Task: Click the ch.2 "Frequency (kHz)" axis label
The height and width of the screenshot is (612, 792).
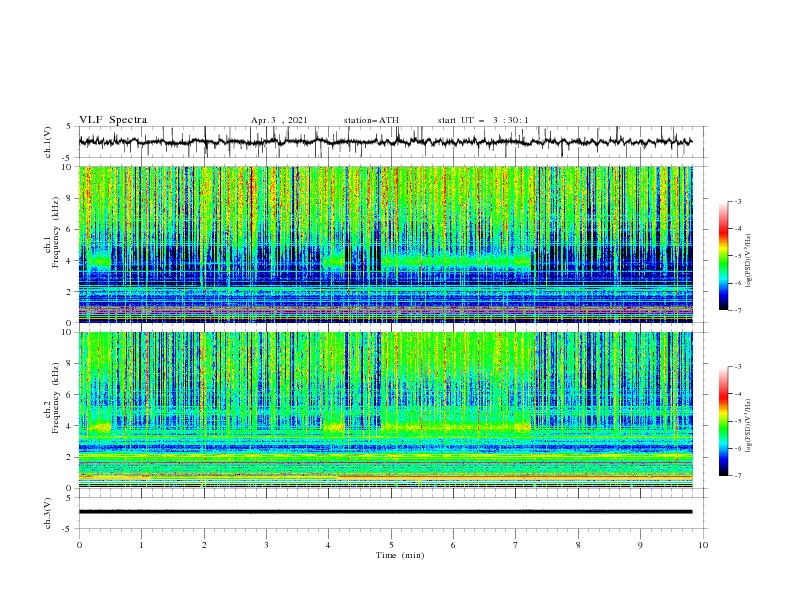Action: click(x=56, y=397)
